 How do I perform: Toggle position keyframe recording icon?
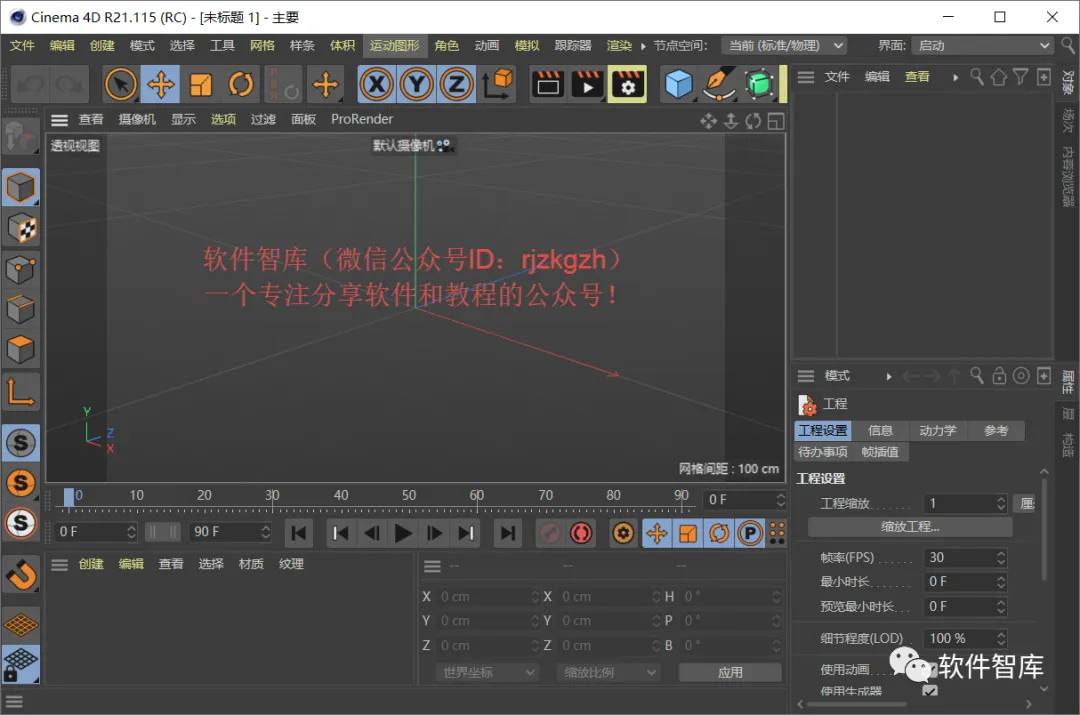click(x=657, y=533)
